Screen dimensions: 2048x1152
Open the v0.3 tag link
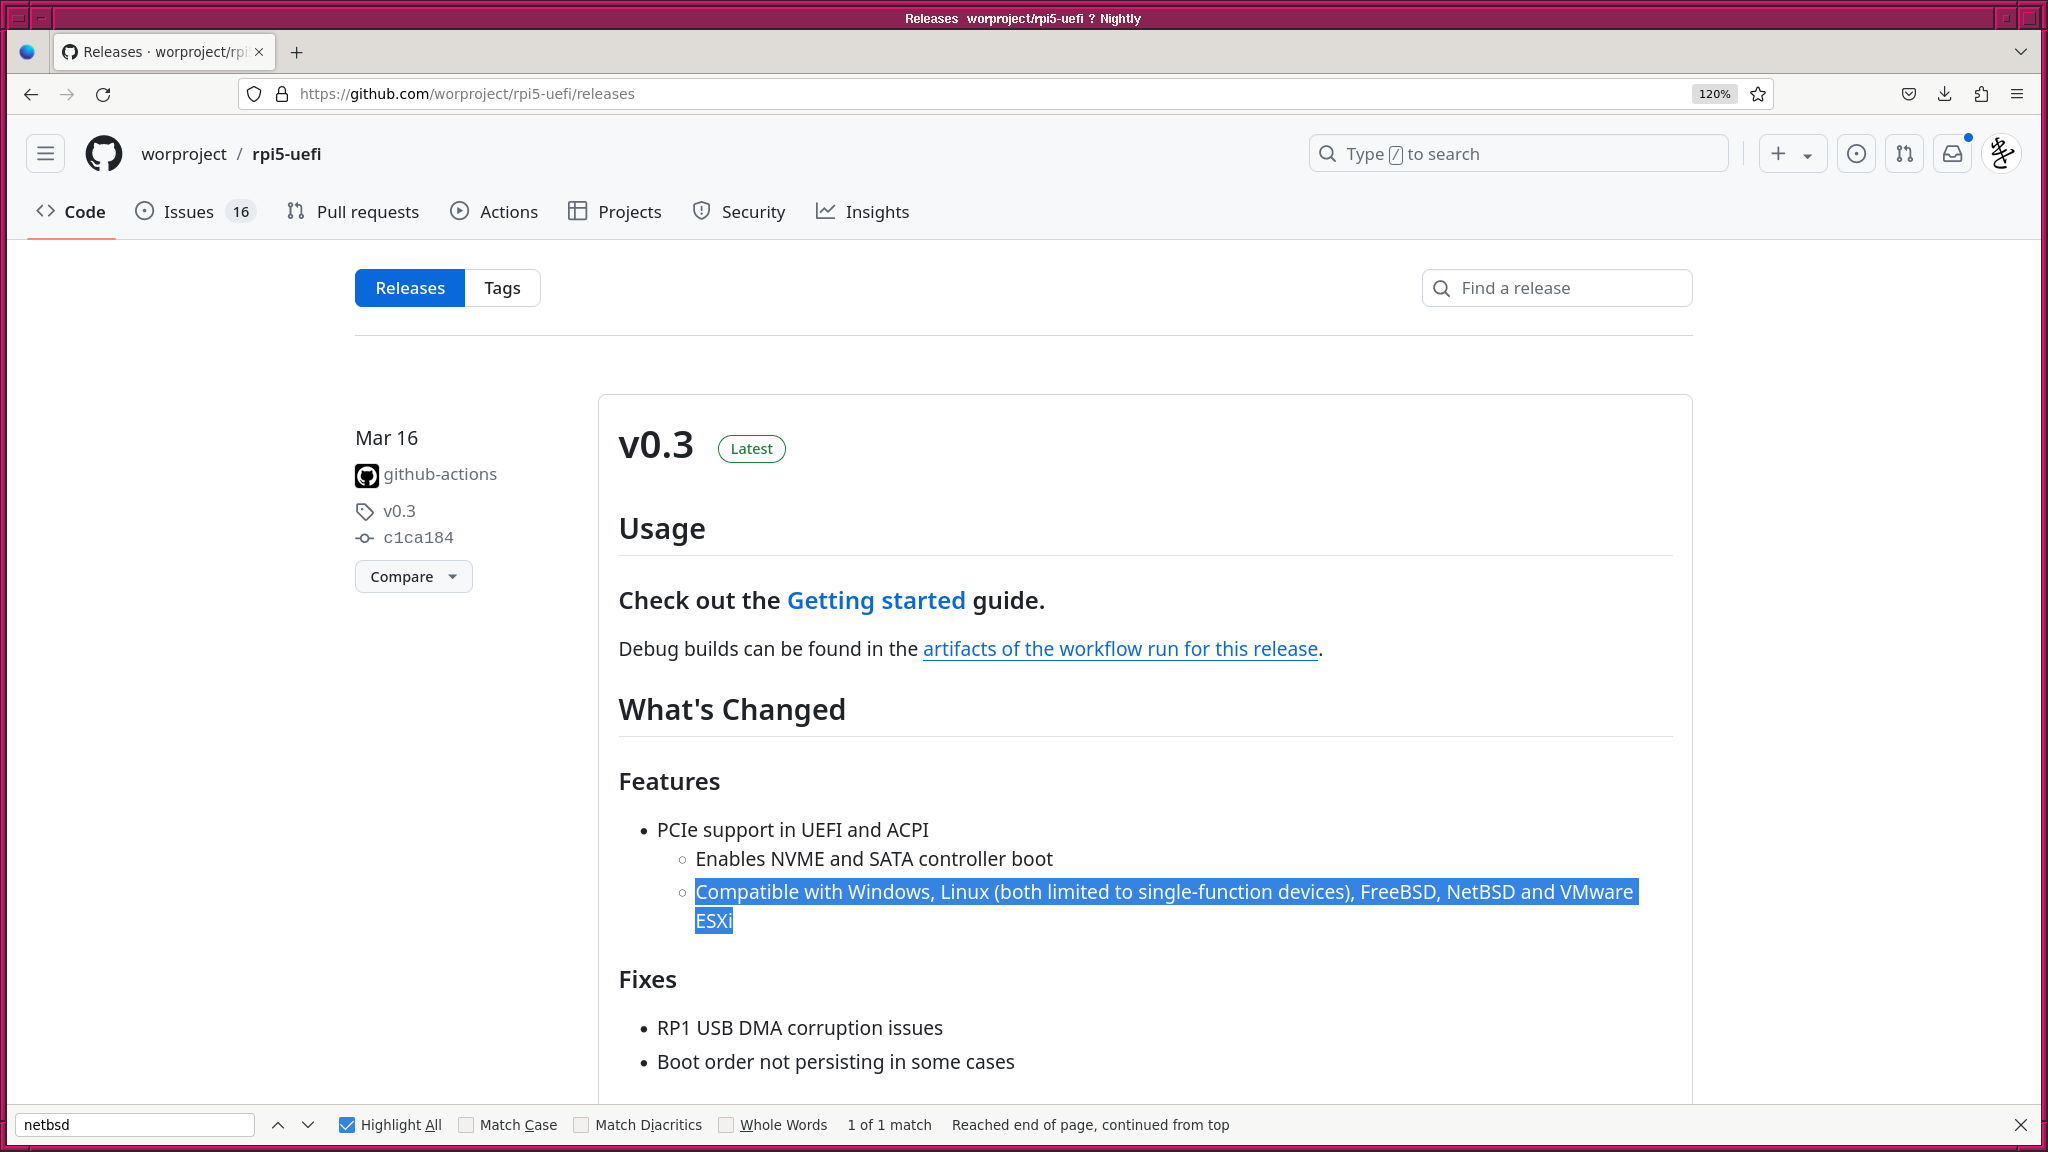click(400, 511)
